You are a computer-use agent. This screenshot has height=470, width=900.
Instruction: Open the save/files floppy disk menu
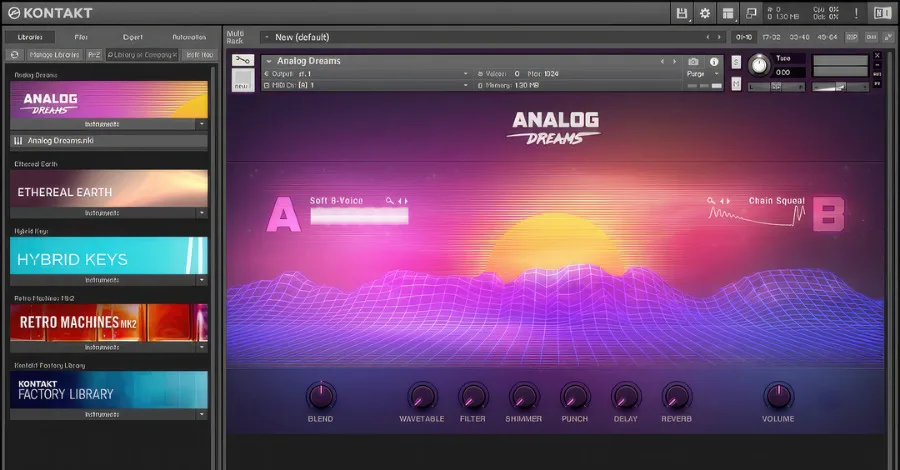click(x=681, y=13)
